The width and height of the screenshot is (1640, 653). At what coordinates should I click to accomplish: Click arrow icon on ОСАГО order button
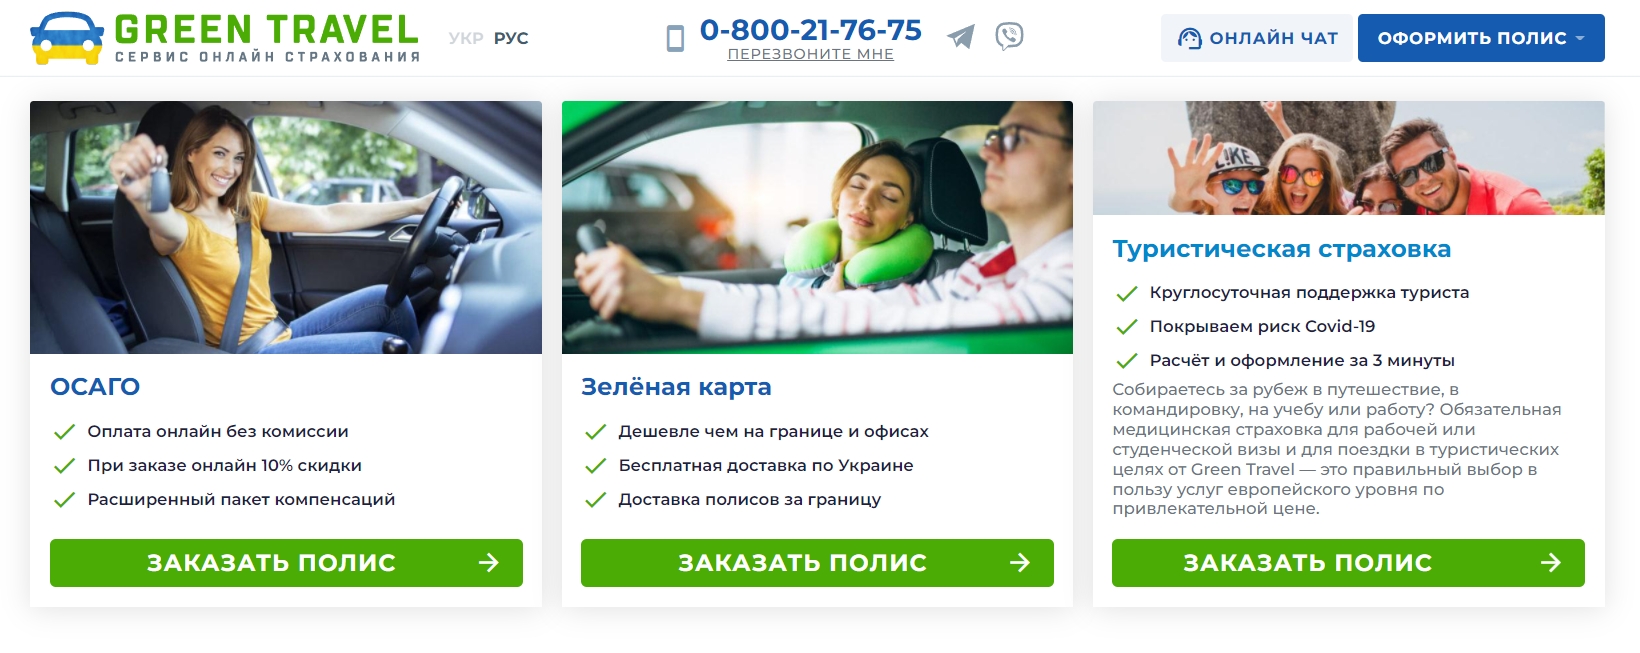(x=488, y=563)
